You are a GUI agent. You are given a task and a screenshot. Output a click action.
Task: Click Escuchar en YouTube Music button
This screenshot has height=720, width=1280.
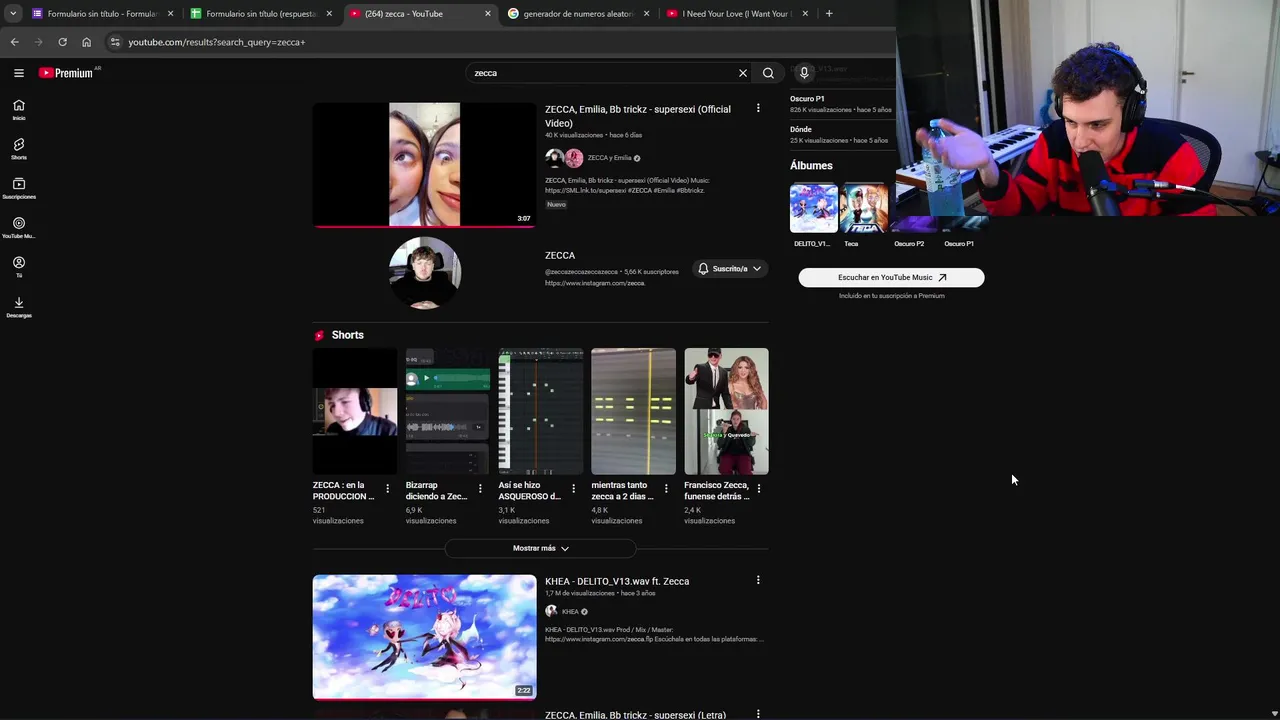click(891, 278)
